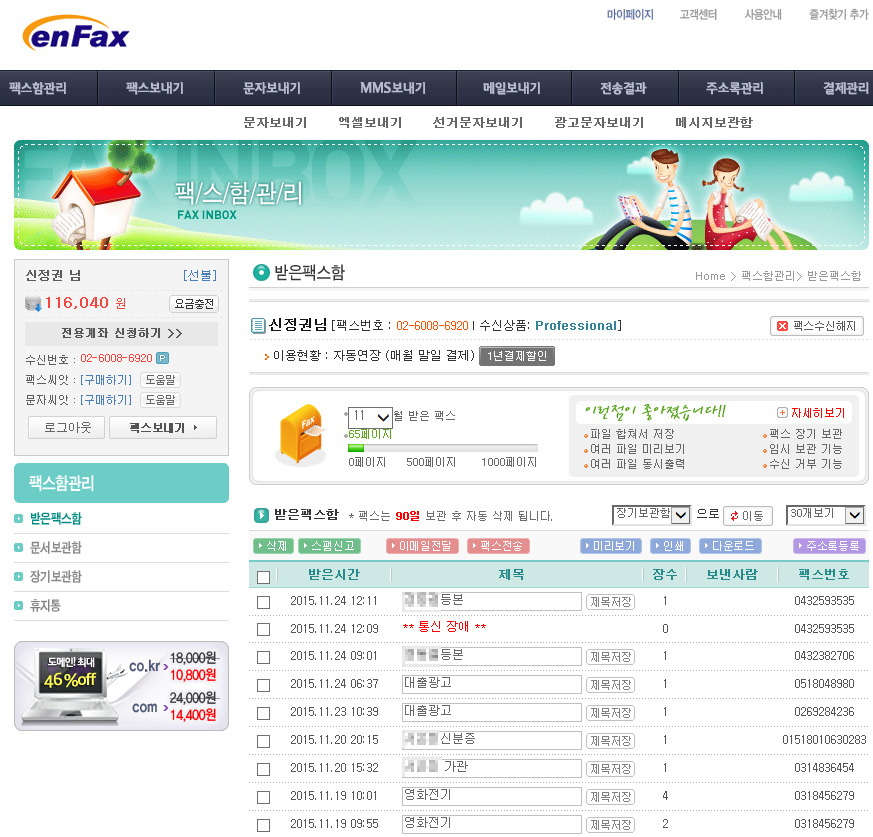Click the P icon beside reception number
The image size is (873, 837).
pyautogui.click(x=163, y=358)
